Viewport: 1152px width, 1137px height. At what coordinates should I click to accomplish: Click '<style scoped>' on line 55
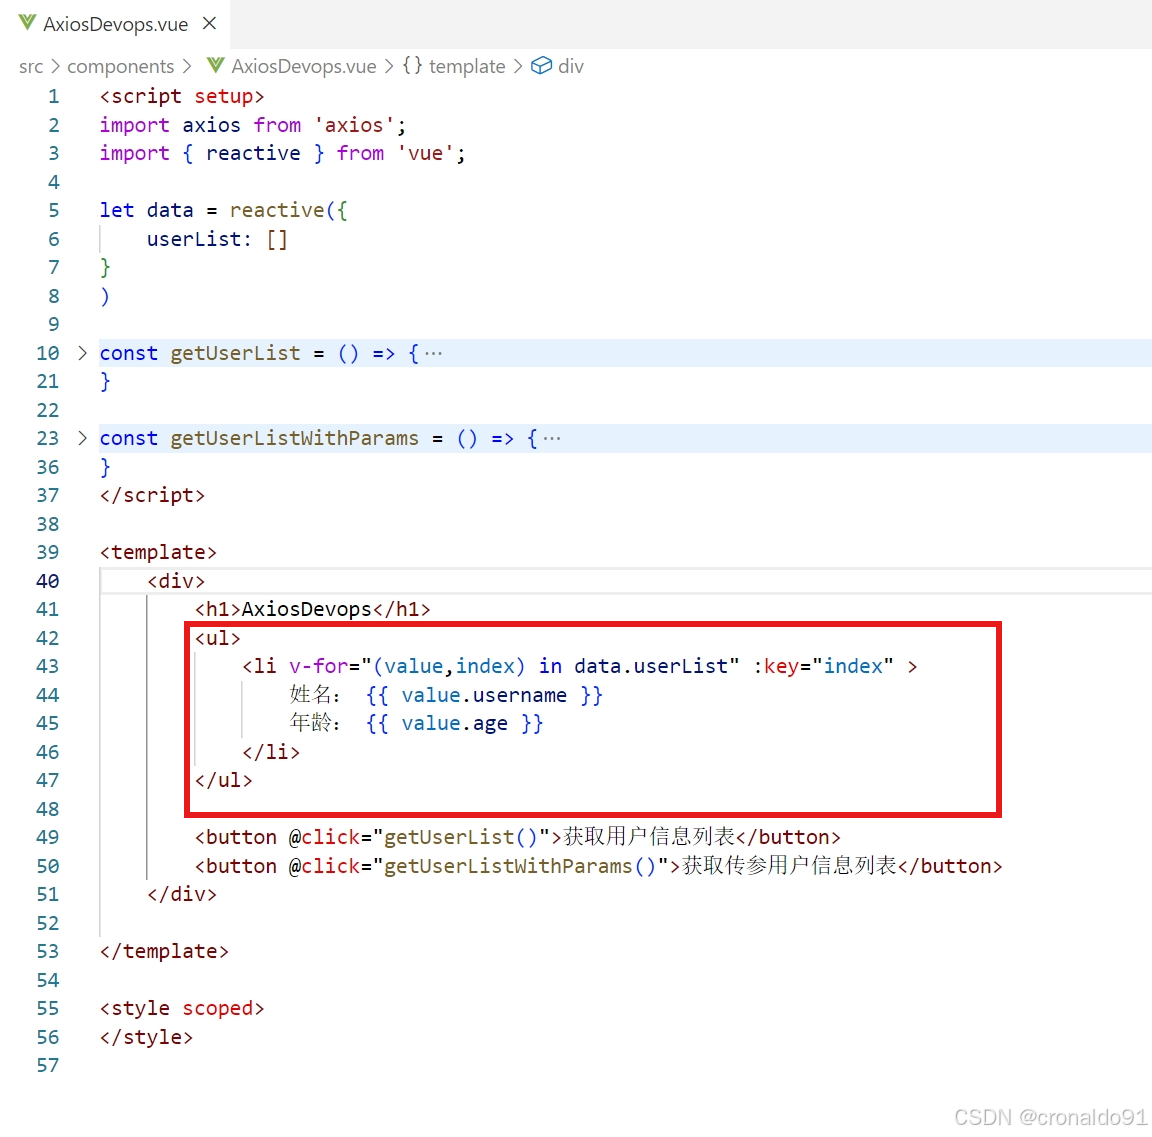point(181,1008)
